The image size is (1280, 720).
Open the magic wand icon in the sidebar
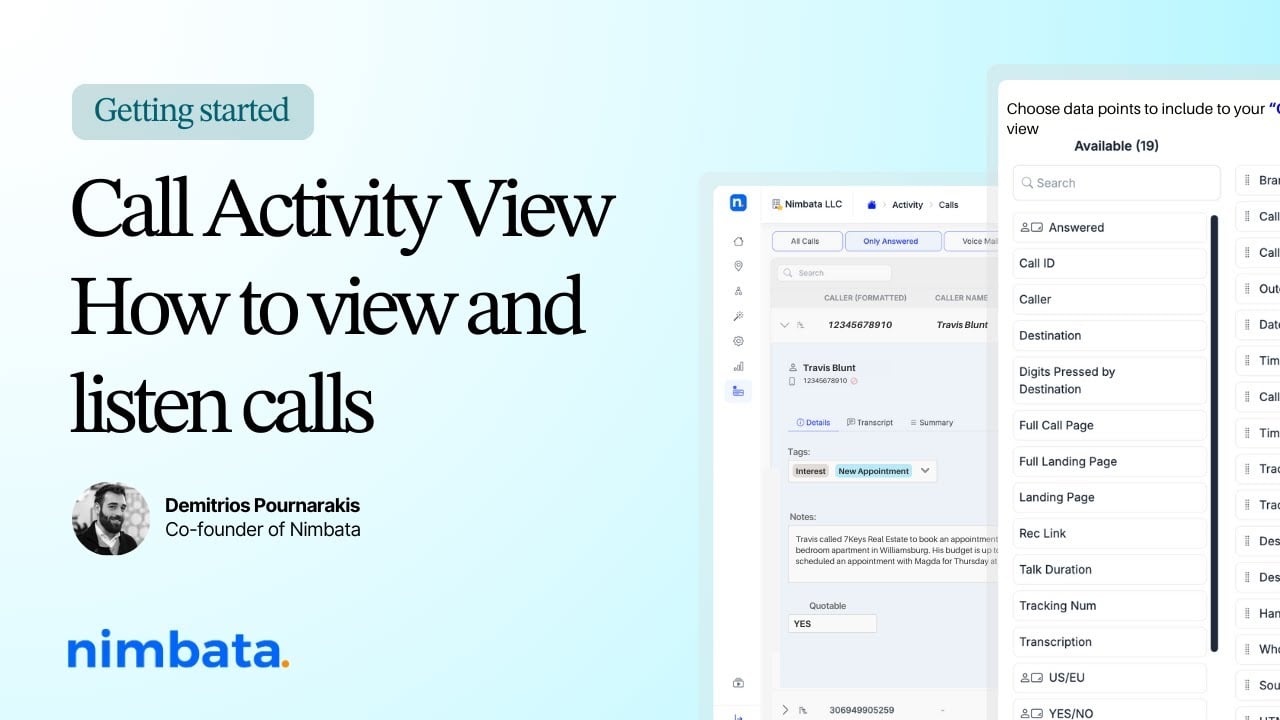(x=738, y=316)
